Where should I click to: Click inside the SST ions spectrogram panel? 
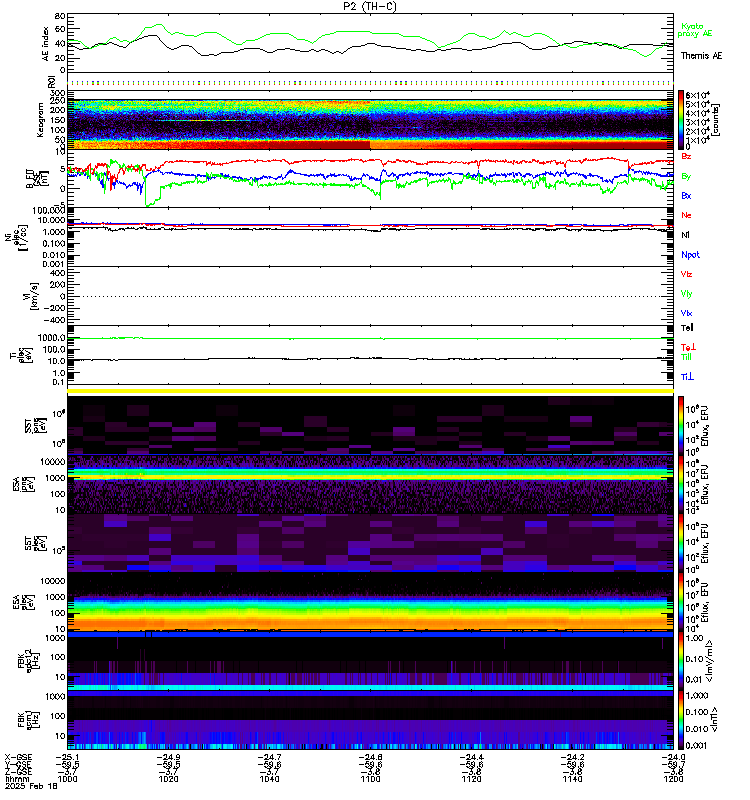370,426
